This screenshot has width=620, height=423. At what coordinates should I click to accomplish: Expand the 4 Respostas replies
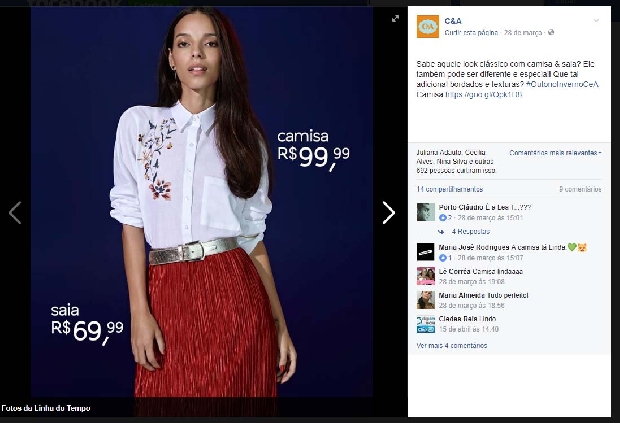tap(471, 232)
